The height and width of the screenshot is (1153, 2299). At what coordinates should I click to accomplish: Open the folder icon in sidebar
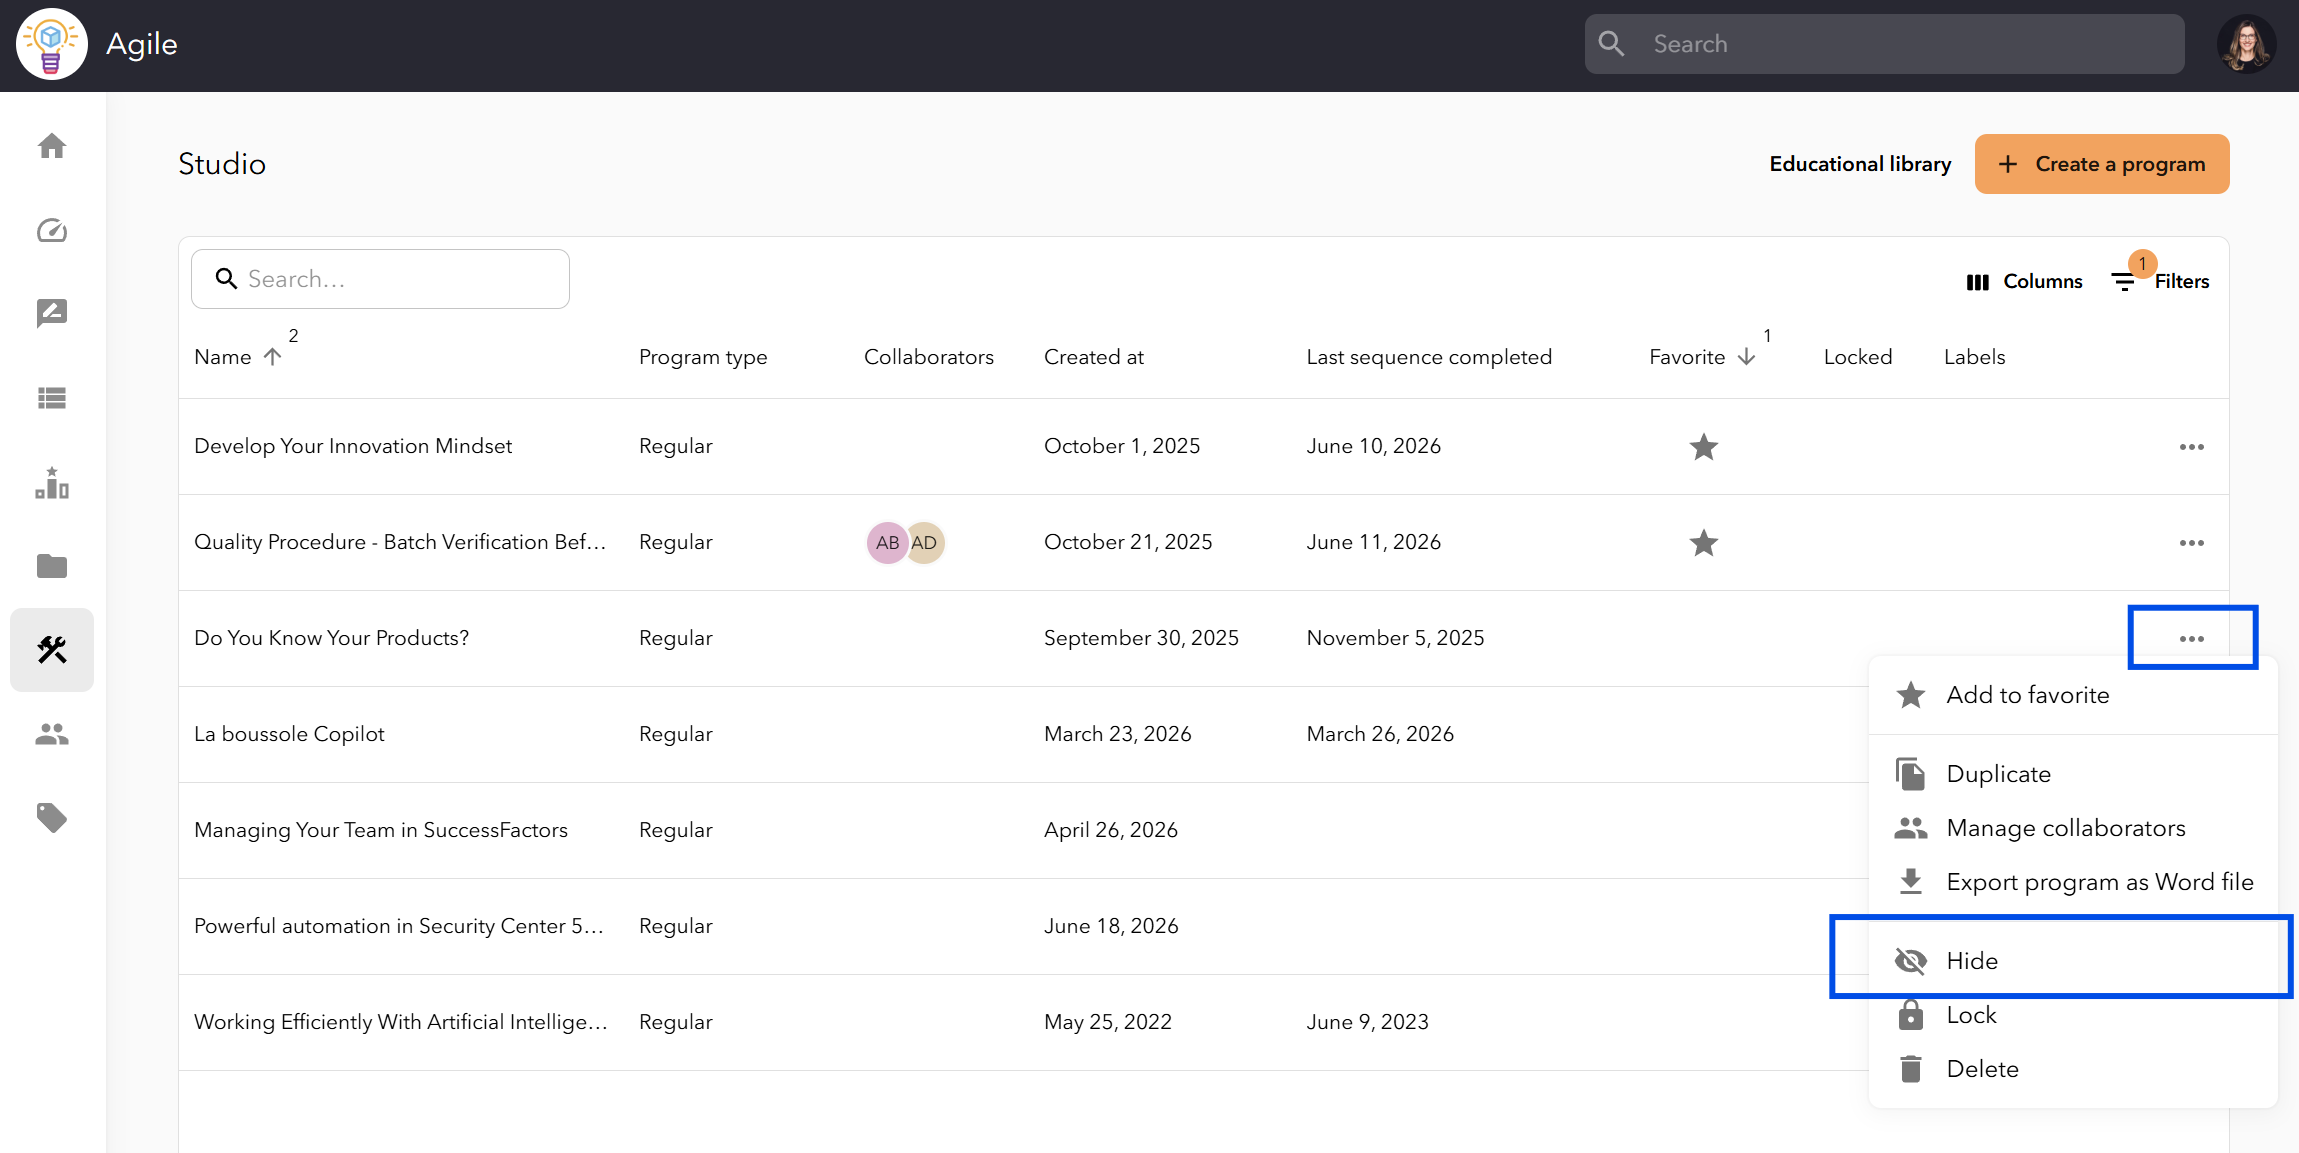tap(52, 566)
